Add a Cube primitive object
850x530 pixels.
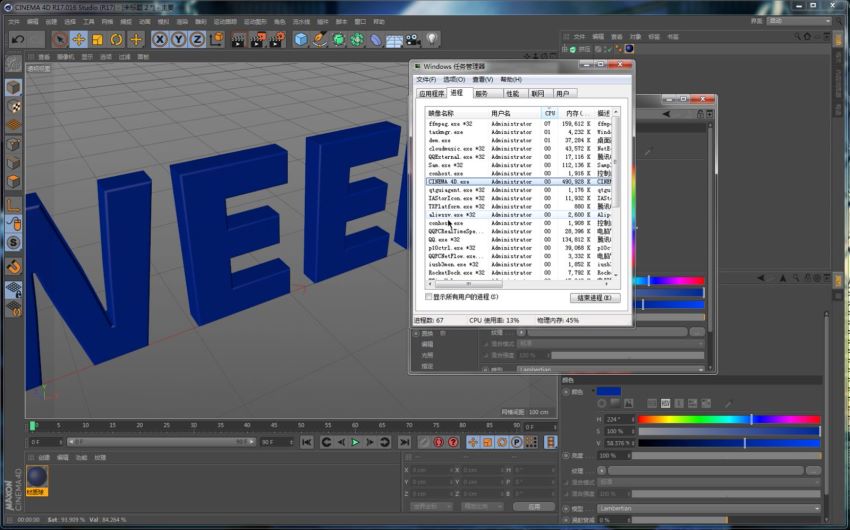click(x=301, y=39)
